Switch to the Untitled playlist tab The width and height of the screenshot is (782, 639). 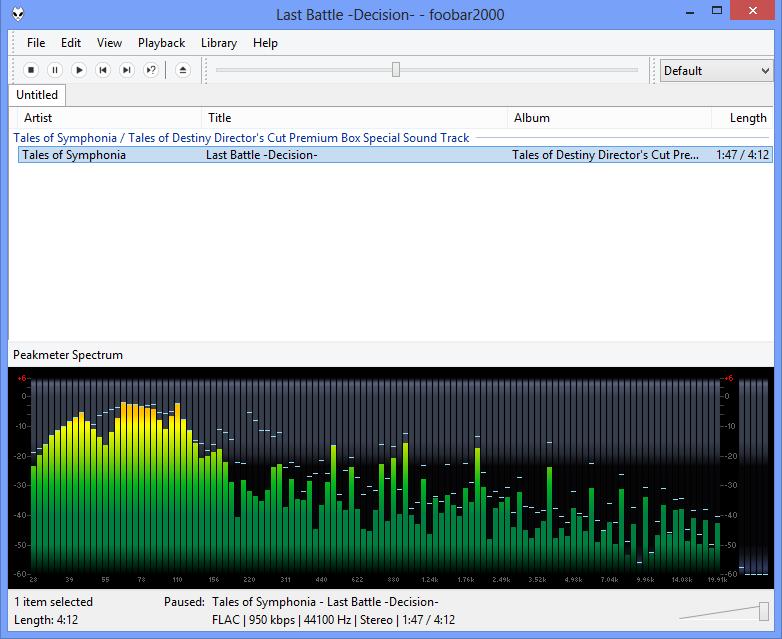(37, 95)
